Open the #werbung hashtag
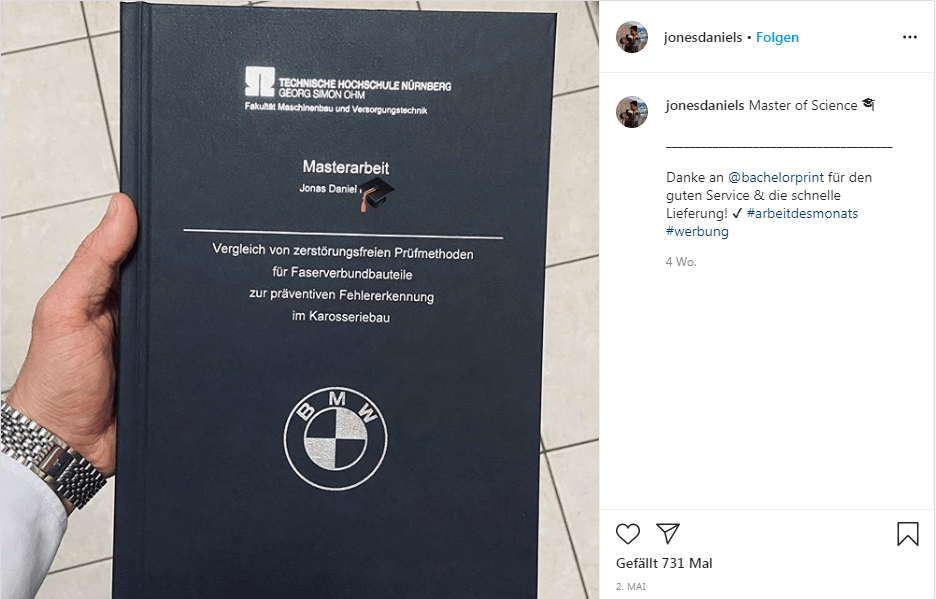The width and height of the screenshot is (936, 599). coord(697,232)
